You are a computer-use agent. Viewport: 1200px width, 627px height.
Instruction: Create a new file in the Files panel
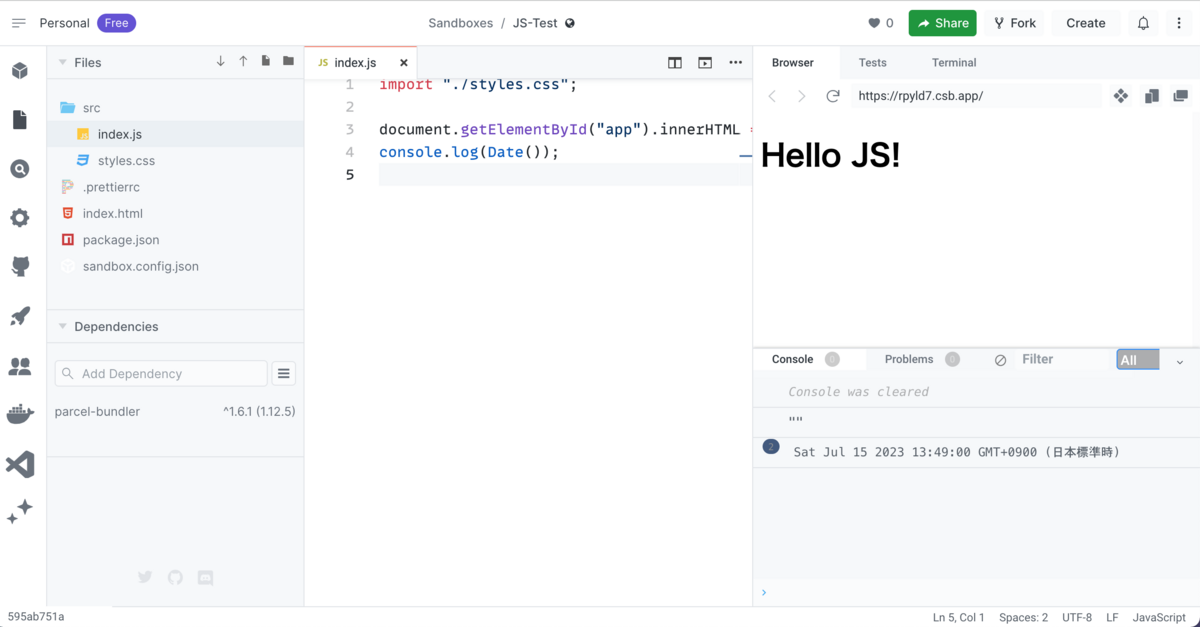(264, 61)
